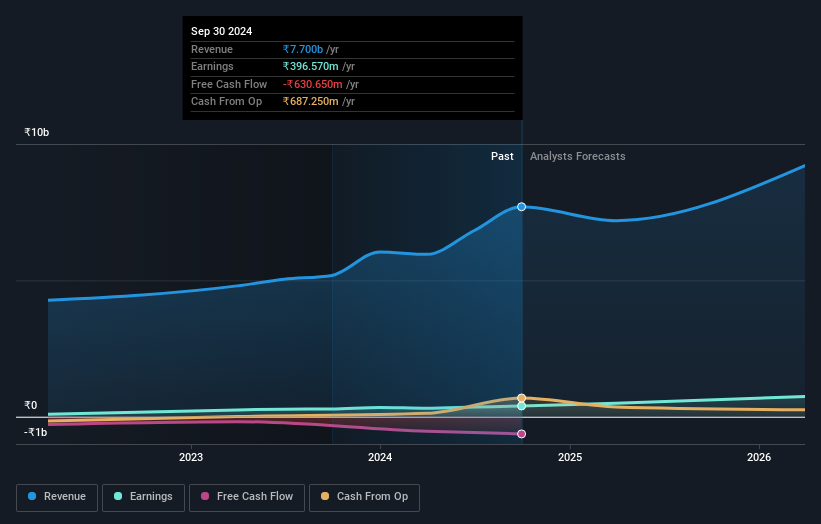This screenshot has height=524, width=821.
Task: Select the 2026 x-axis label
Action: point(759,457)
